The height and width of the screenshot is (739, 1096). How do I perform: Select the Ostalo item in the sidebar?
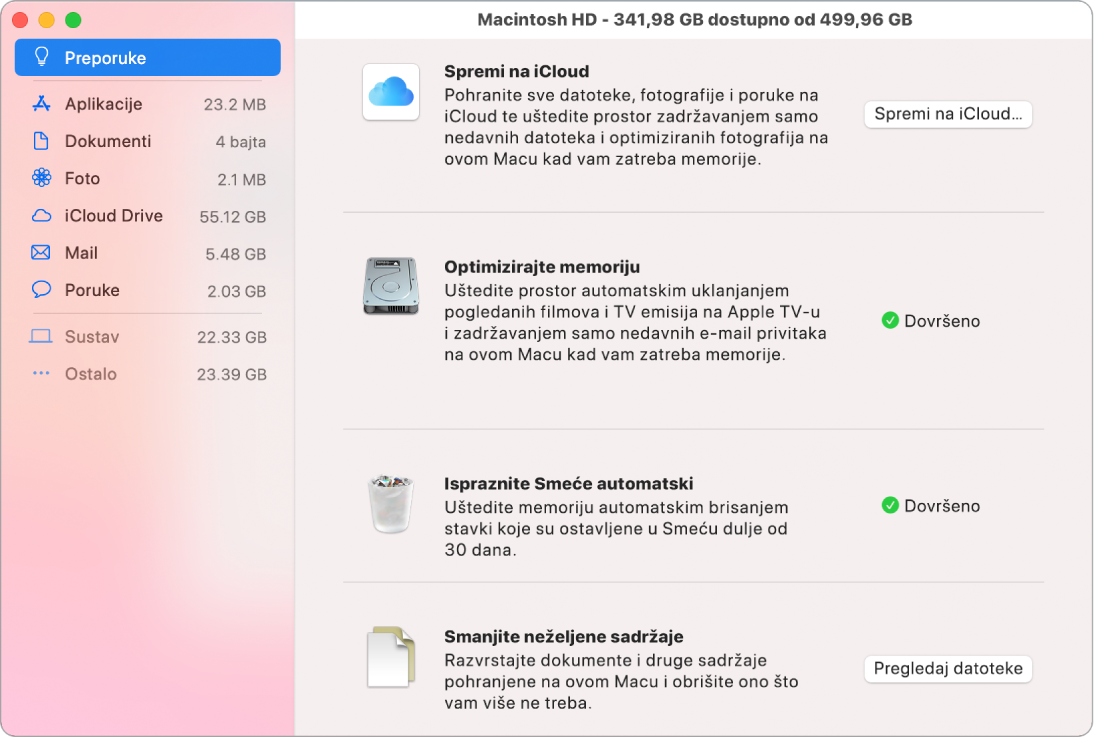coord(92,374)
